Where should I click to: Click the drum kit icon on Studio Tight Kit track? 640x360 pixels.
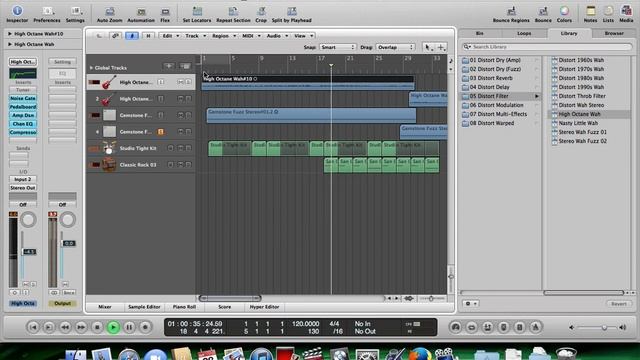click(x=109, y=148)
